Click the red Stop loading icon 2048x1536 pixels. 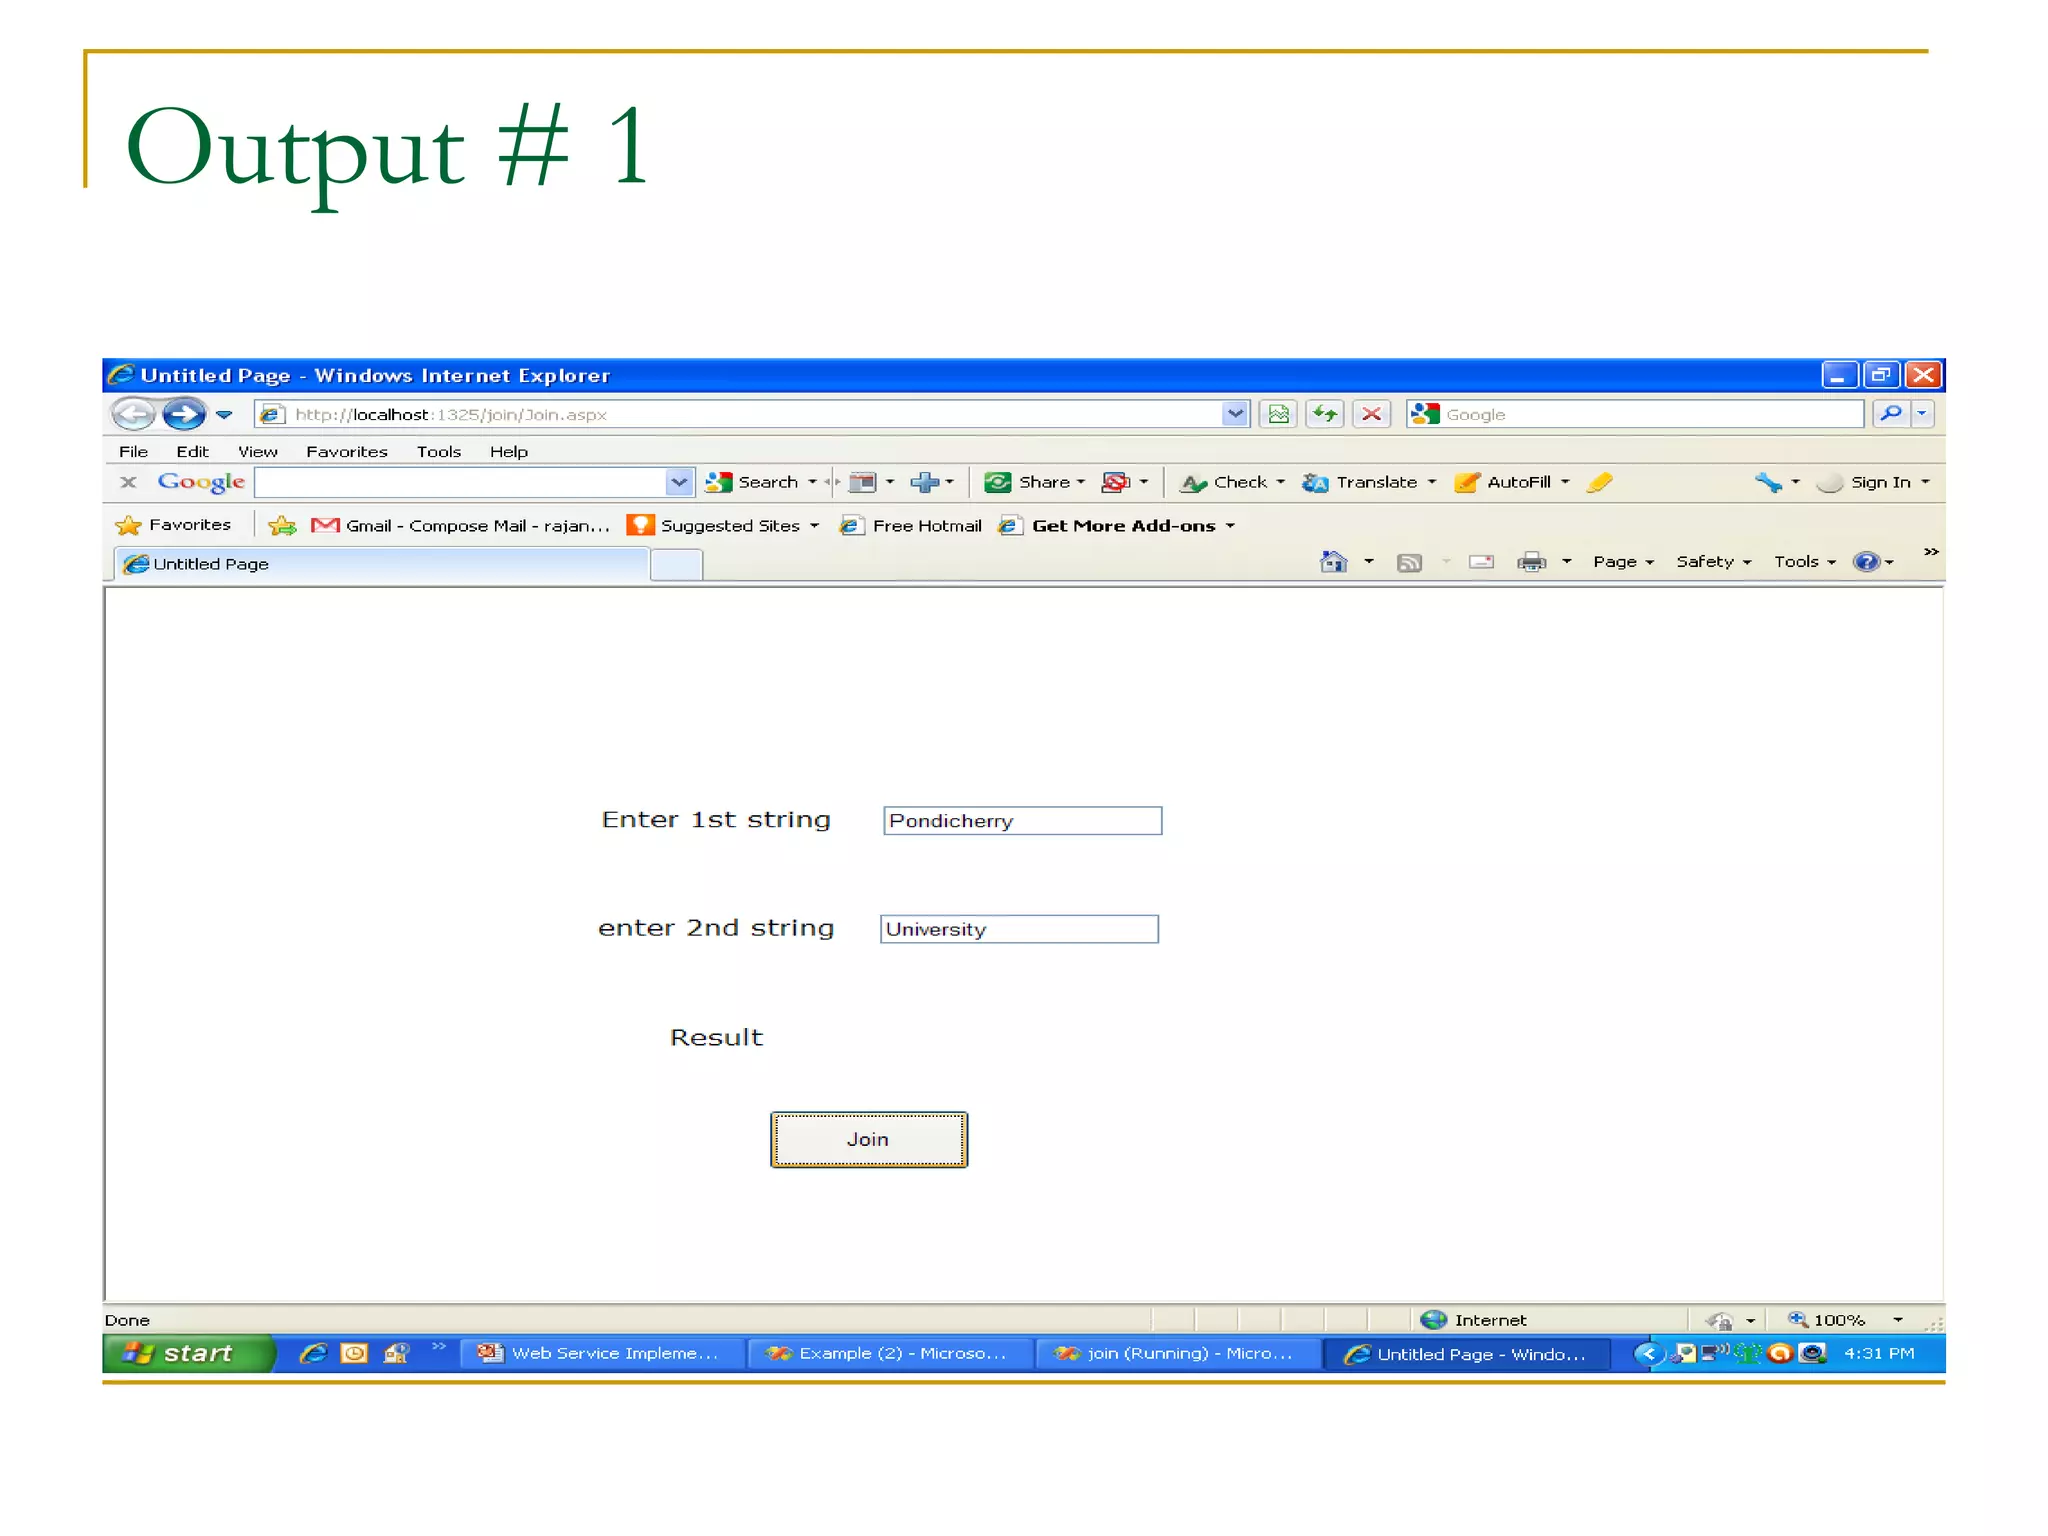point(1372,414)
